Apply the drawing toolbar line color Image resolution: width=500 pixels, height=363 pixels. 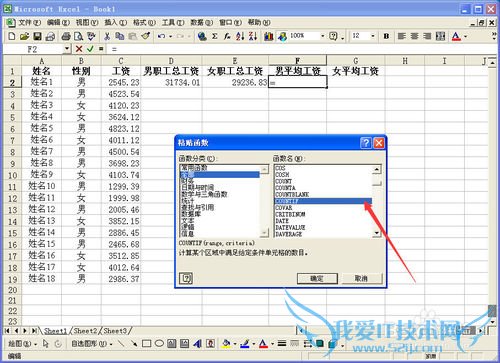tap(245, 343)
